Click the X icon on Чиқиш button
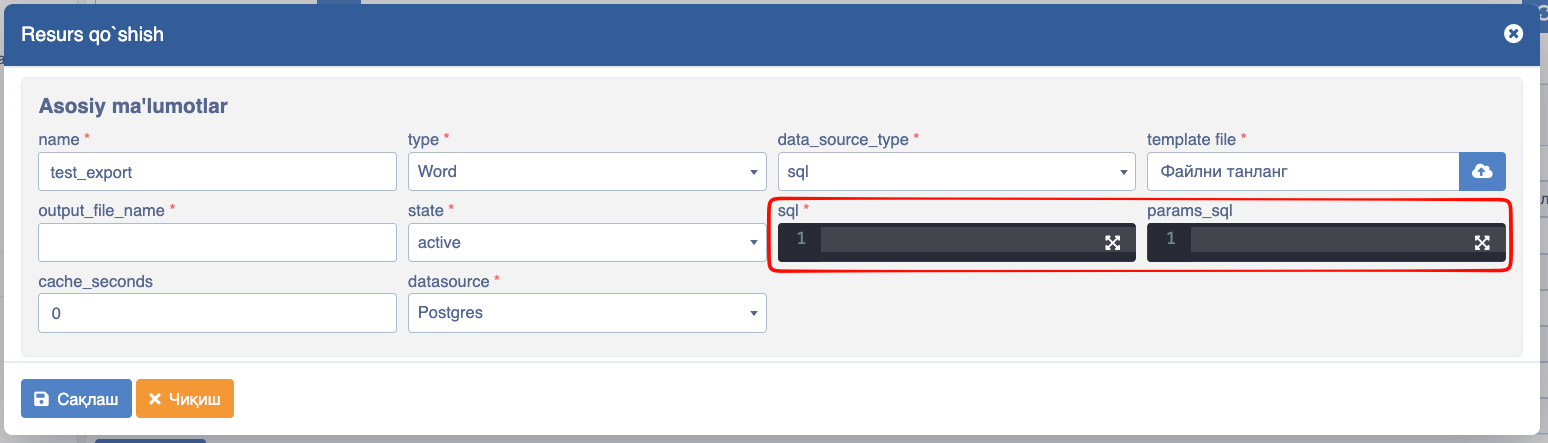The image size is (1548, 443). point(155,398)
